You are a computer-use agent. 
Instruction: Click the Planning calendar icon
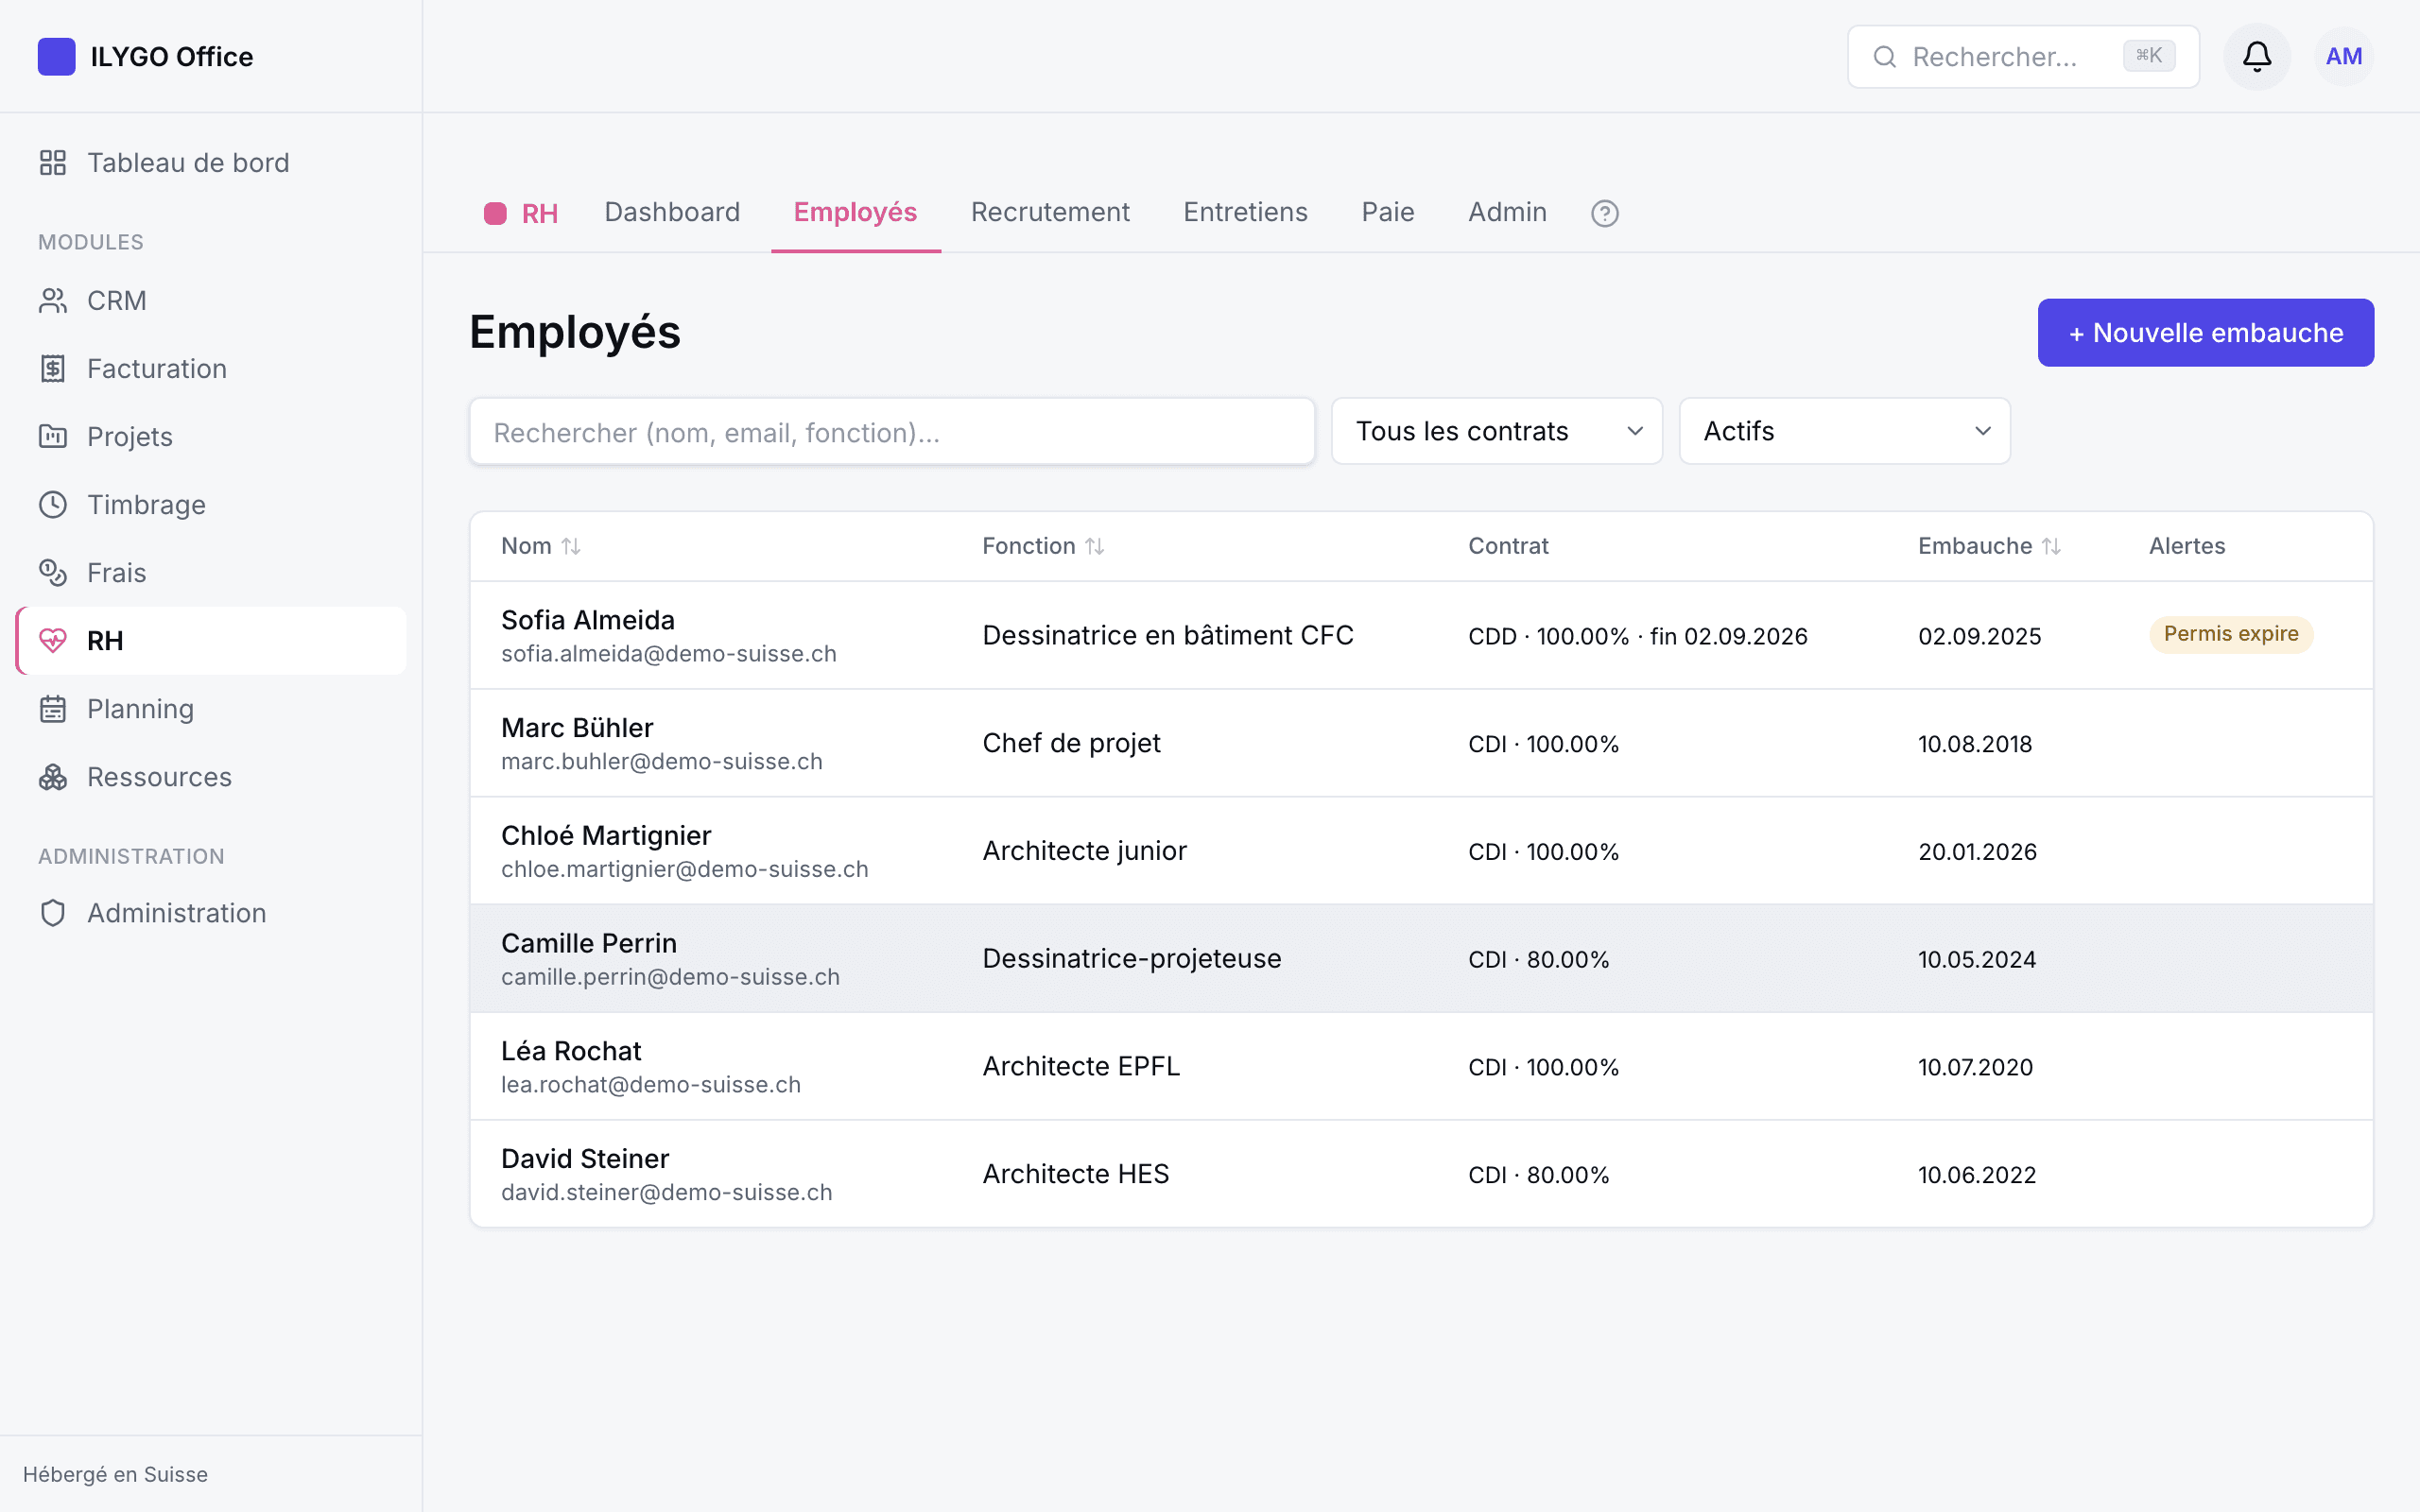click(53, 709)
